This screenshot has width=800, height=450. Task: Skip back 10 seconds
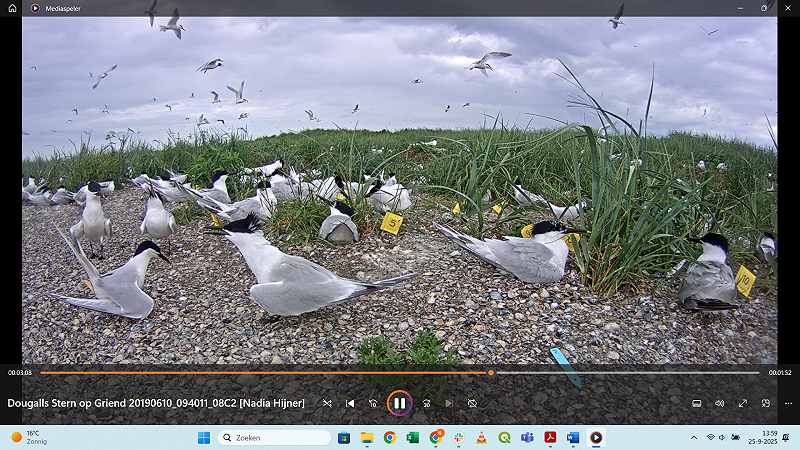(x=373, y=403)
